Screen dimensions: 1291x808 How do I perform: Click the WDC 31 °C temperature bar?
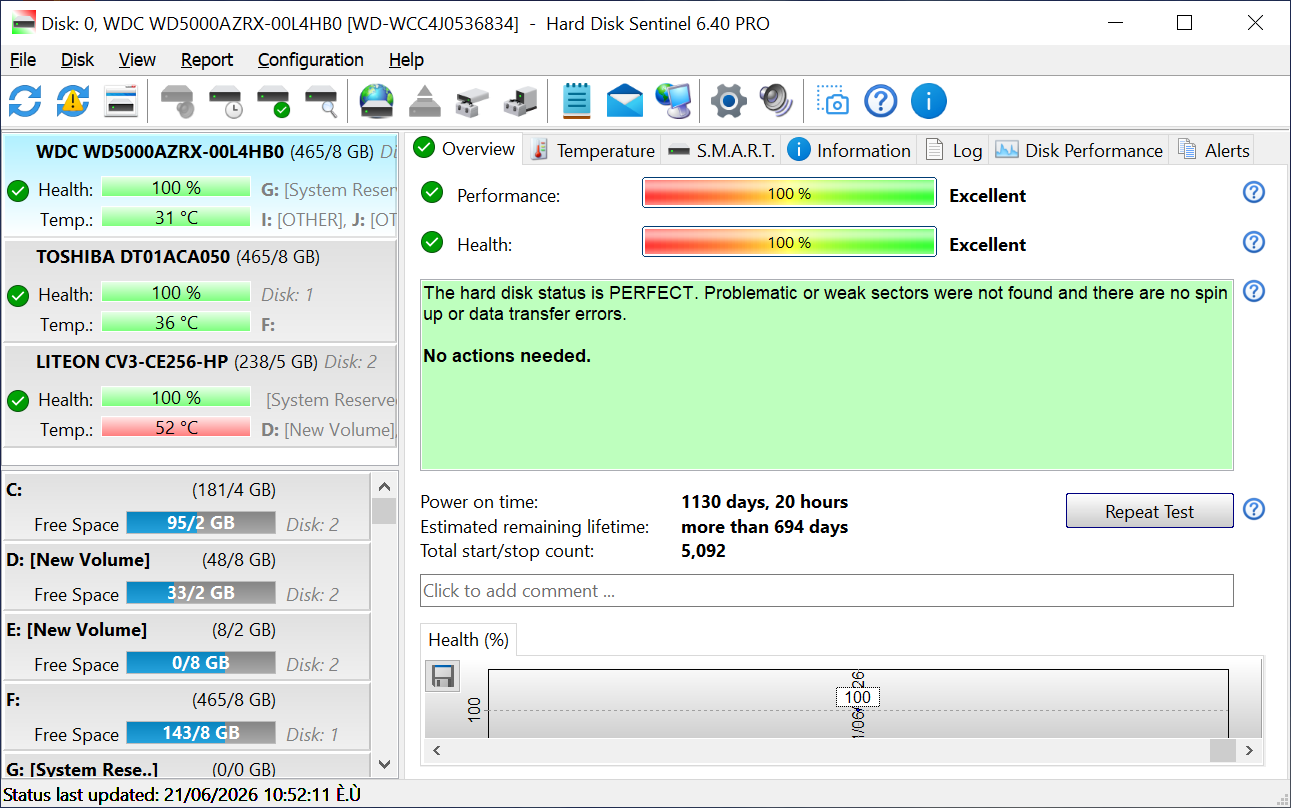pos(176,217)
